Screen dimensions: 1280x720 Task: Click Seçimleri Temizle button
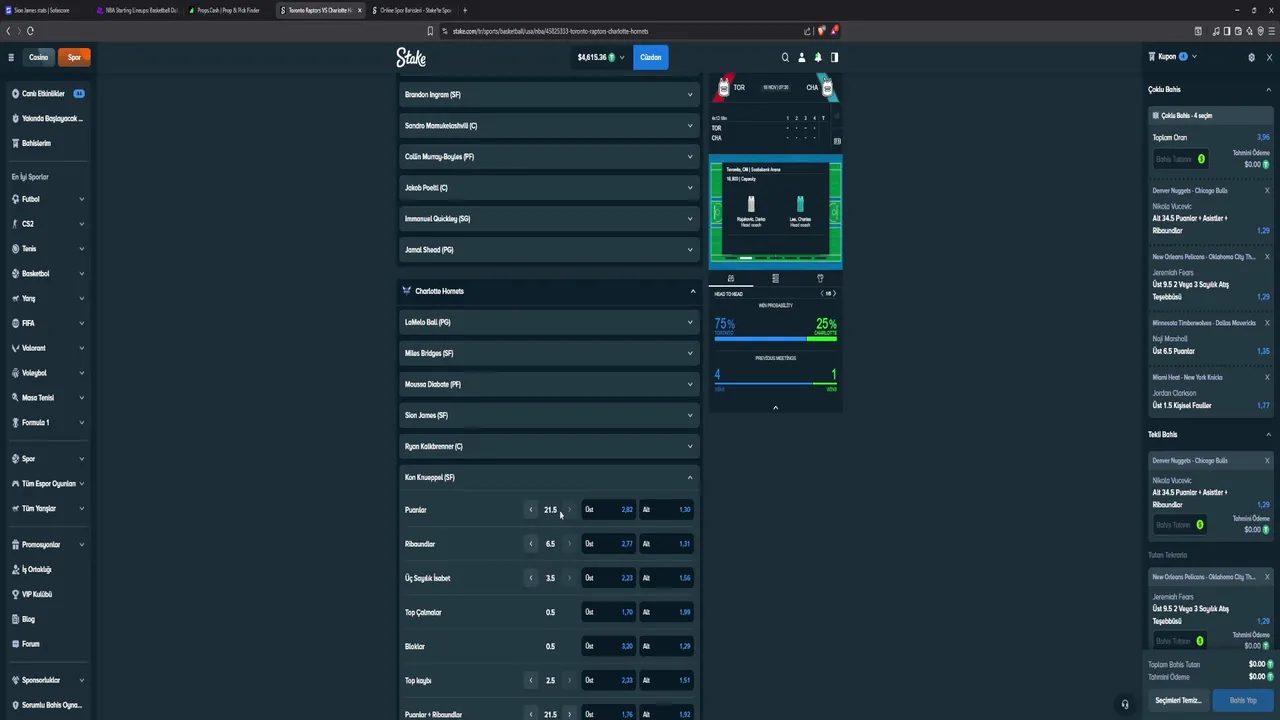(1178, 700)
